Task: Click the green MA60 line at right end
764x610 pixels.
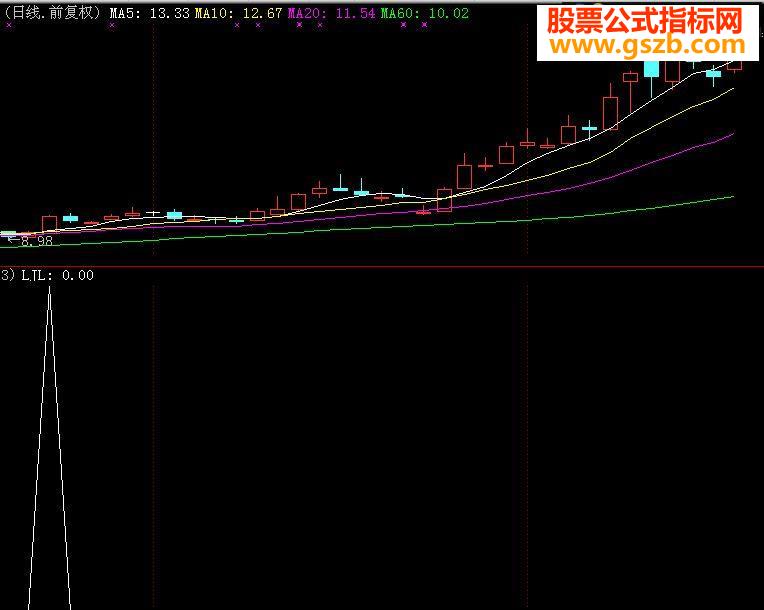Action: pos(731,197)
